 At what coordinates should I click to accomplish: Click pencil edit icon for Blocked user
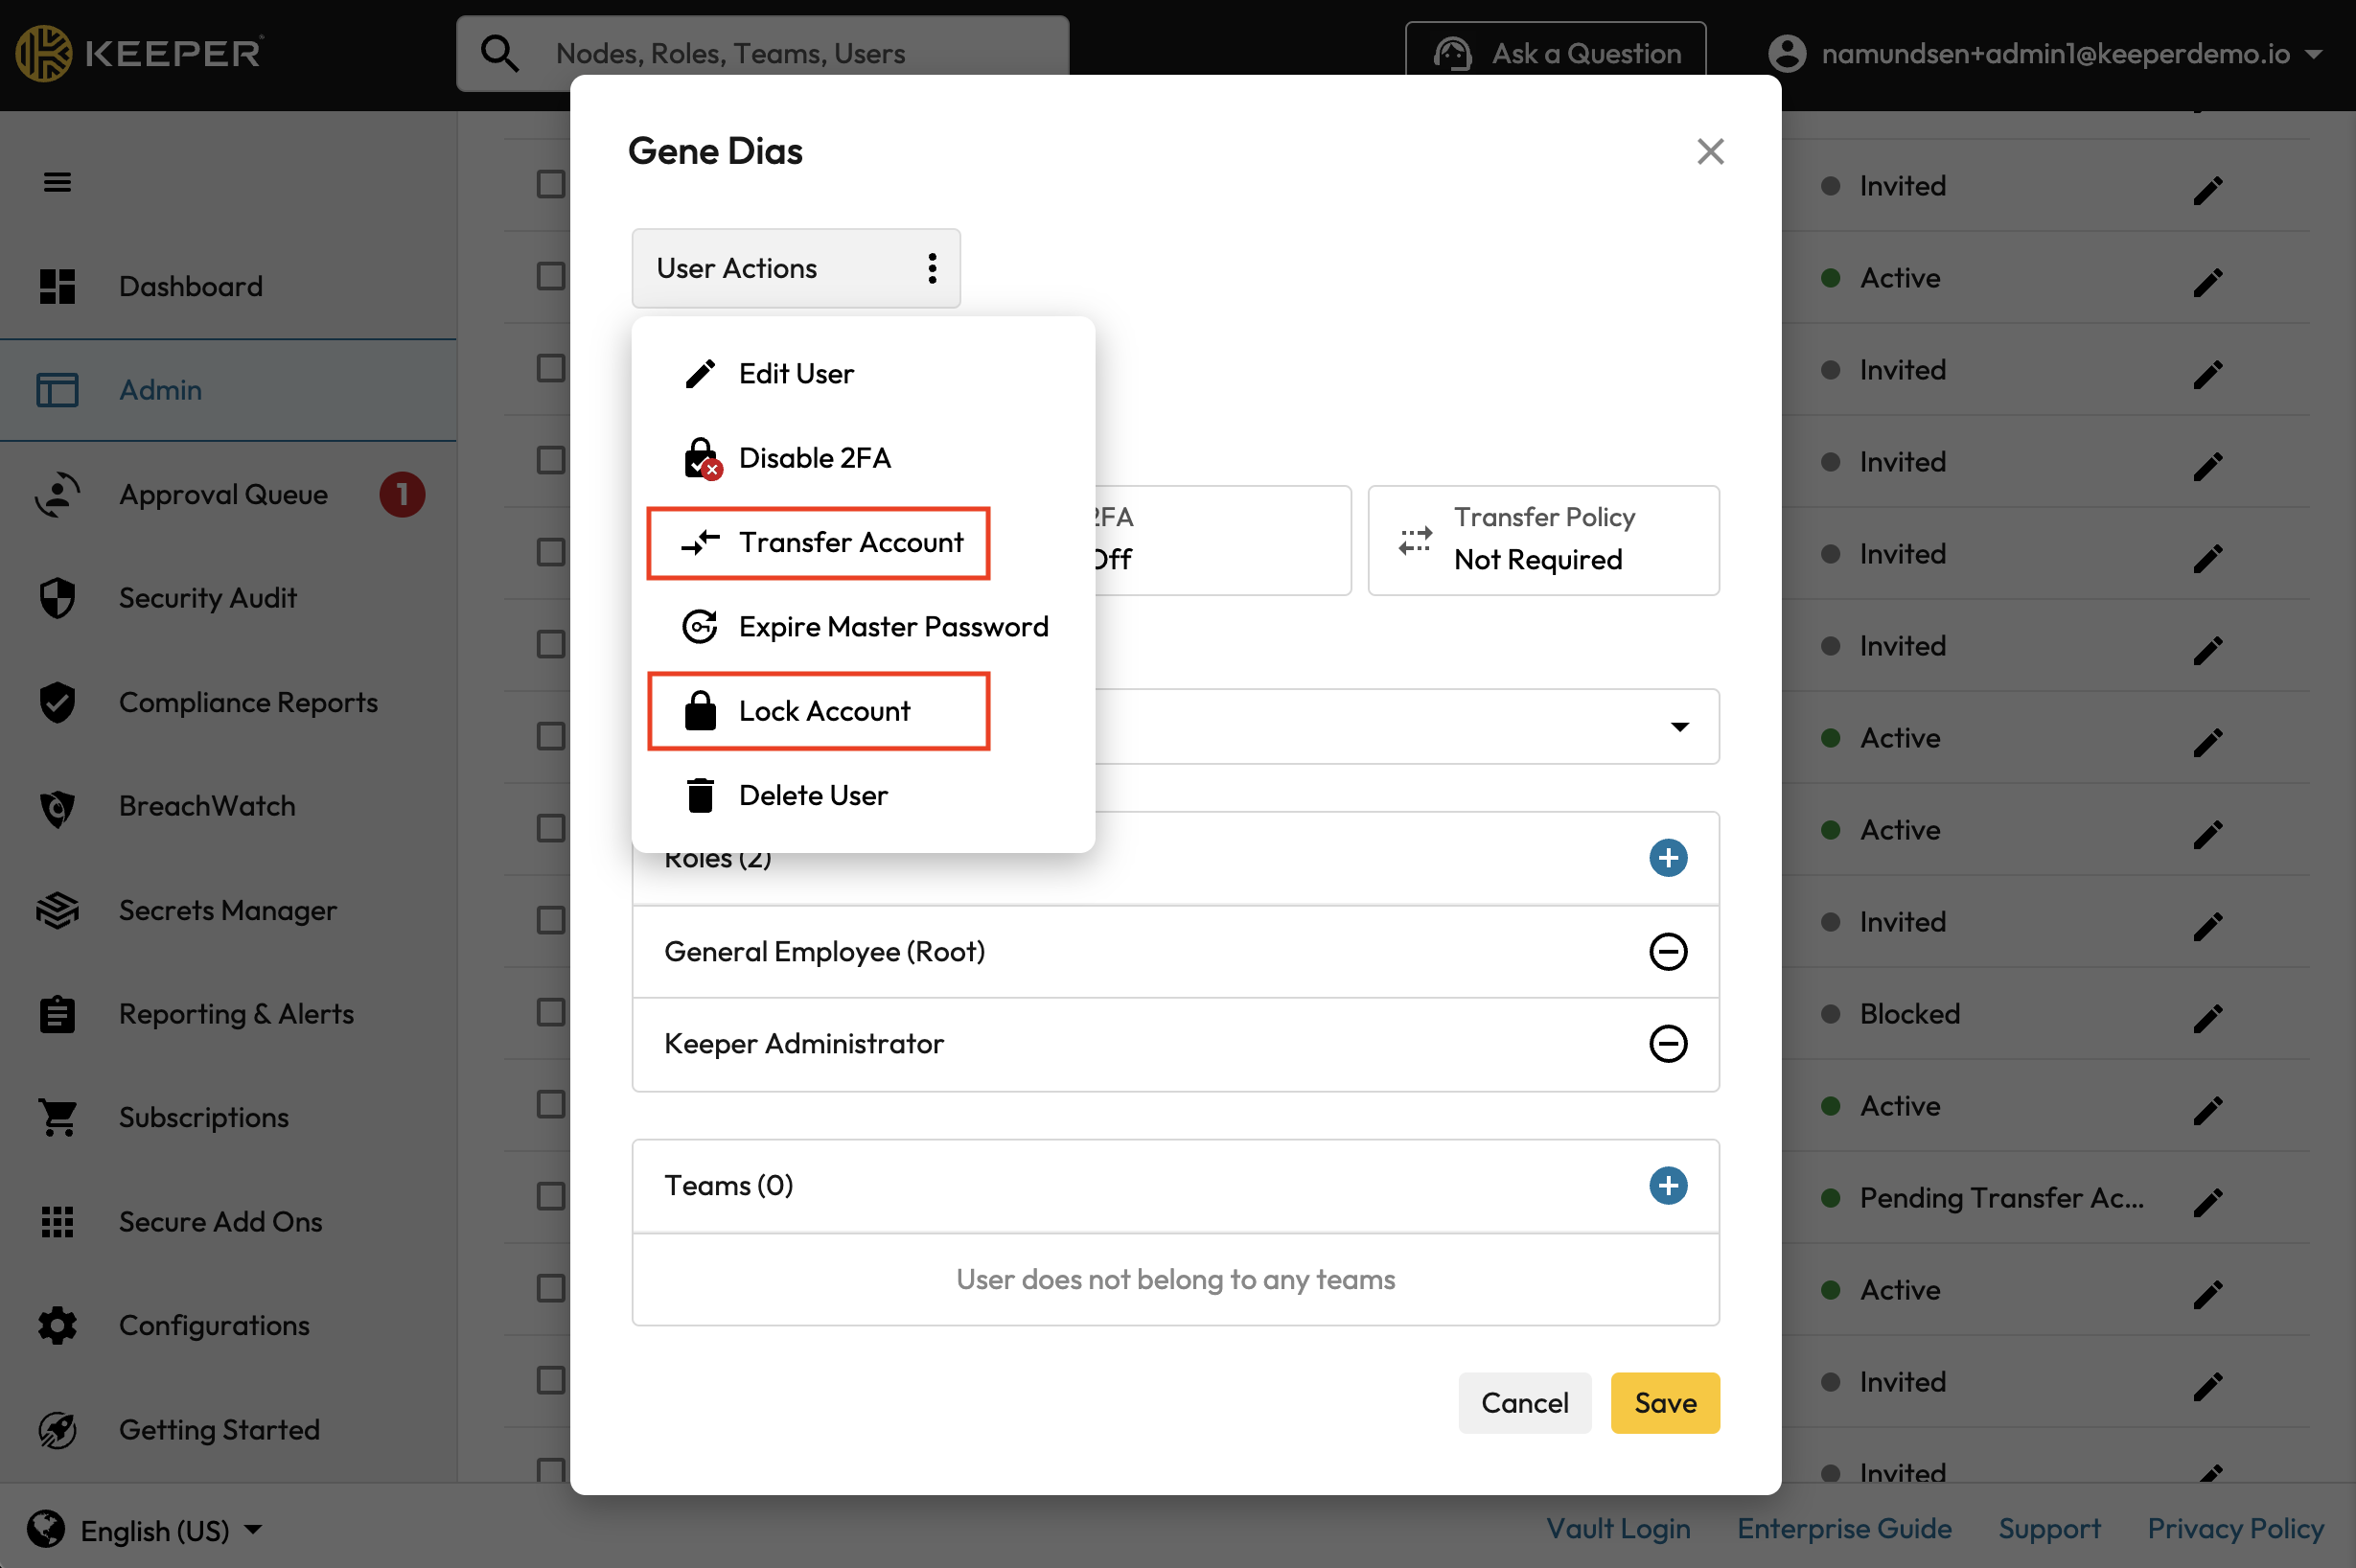pos(2207,1016)
